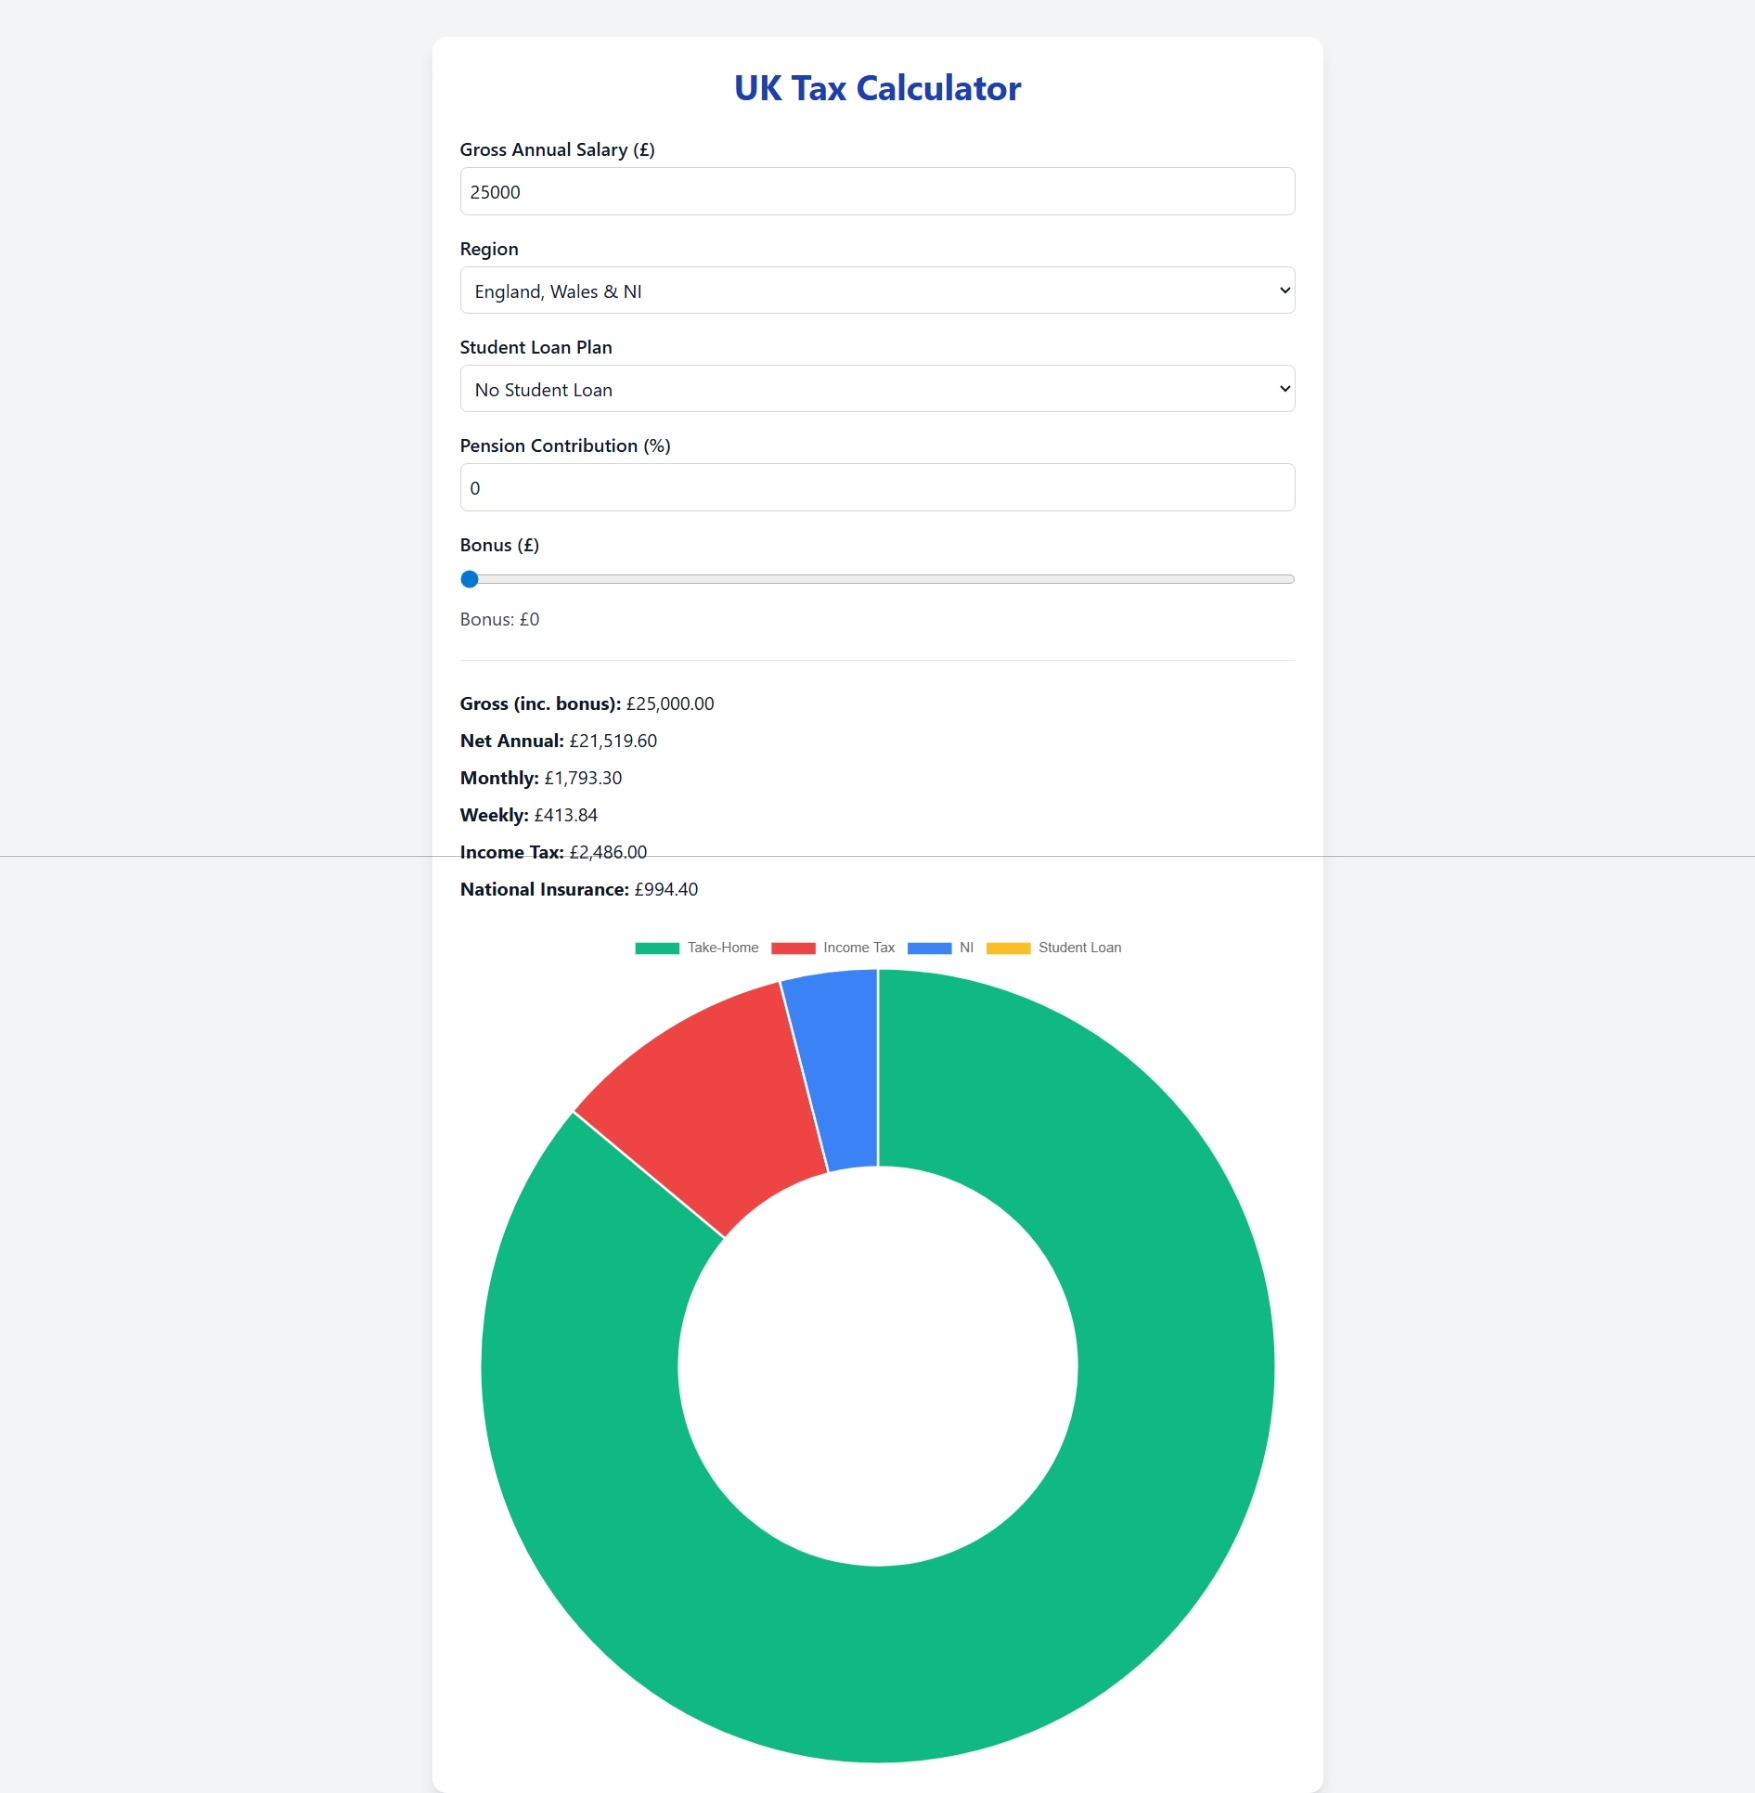Open the Region dropdown
This screenshot has height=1793, width=1755.
[x=877, y=290]
